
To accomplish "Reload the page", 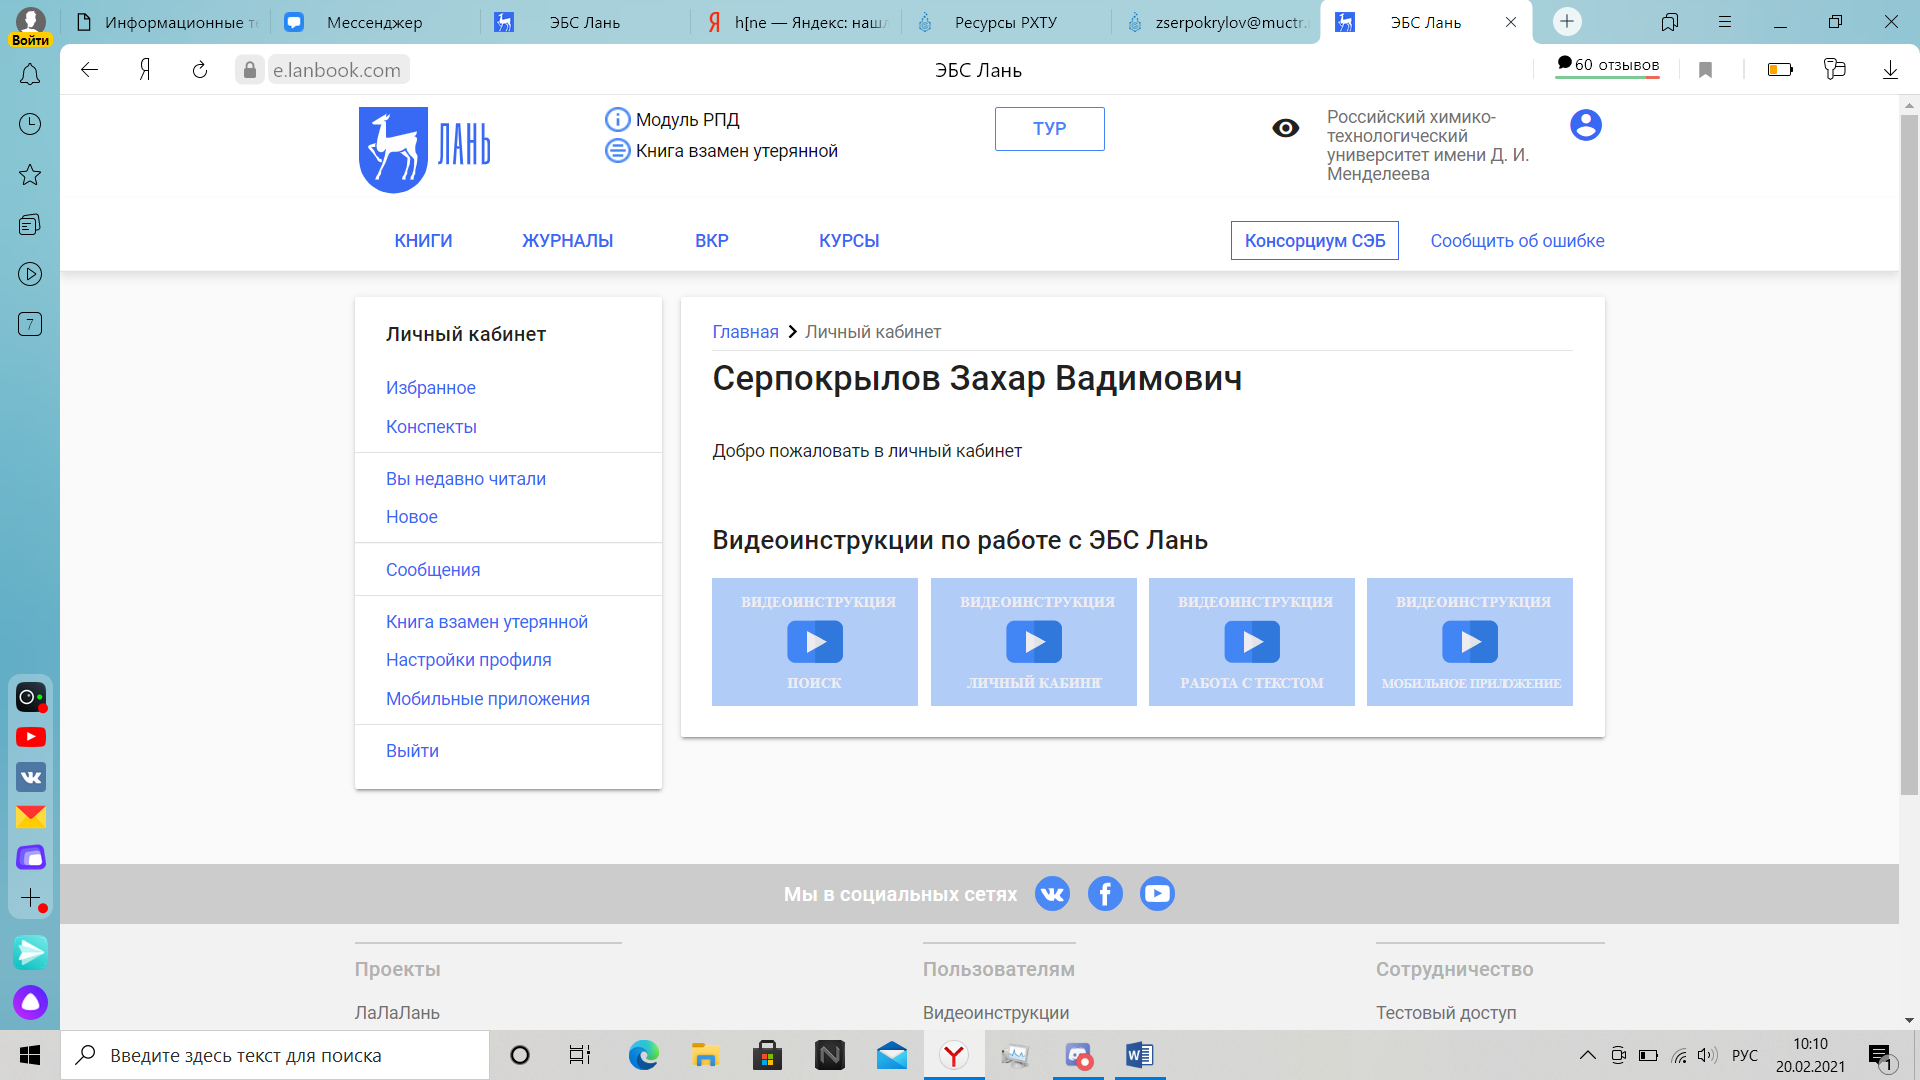I will (x=199, y=70).
